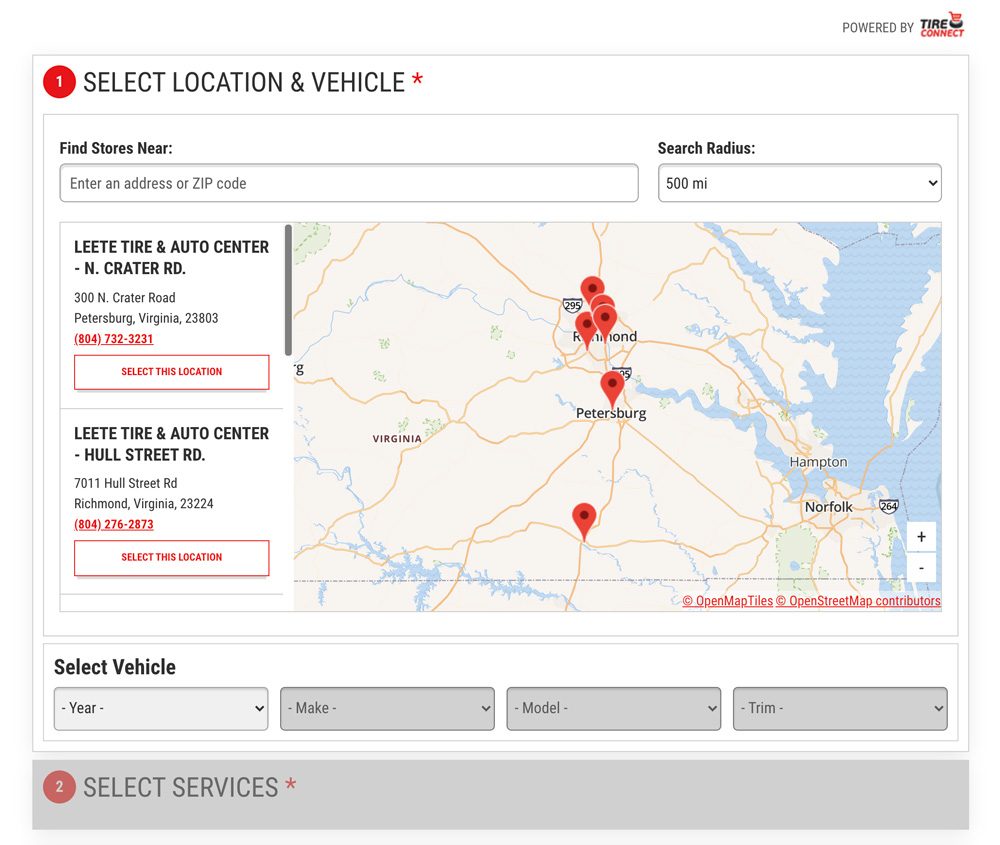Viewport: 1000px width, 845px height.
Task: Click the Leete Tire Hull Street Rd. title
Action: point(172,444)
